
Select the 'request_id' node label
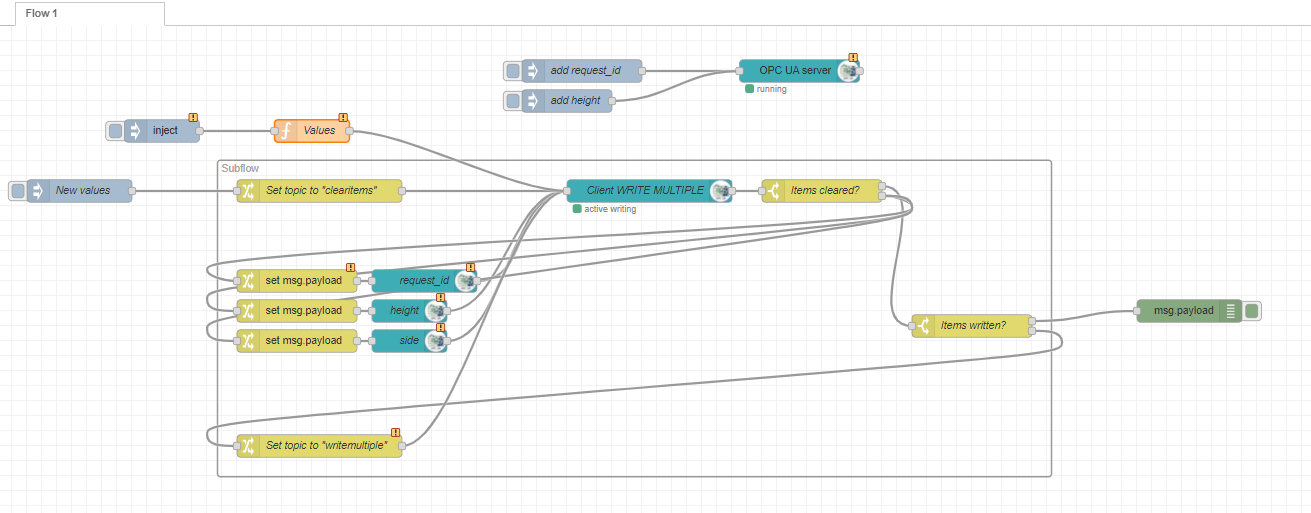tap(424, 281)
